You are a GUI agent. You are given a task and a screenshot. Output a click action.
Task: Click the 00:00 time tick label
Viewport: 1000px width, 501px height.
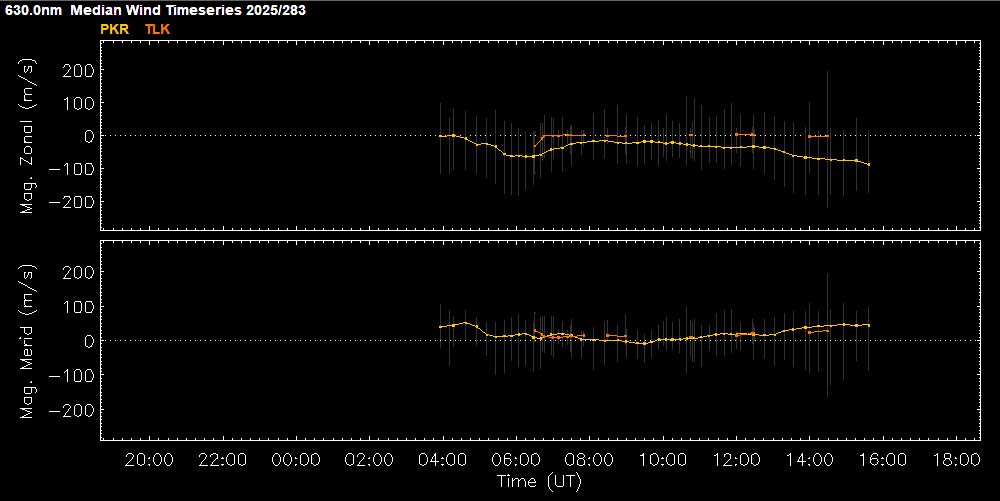[x=296, y=460]
